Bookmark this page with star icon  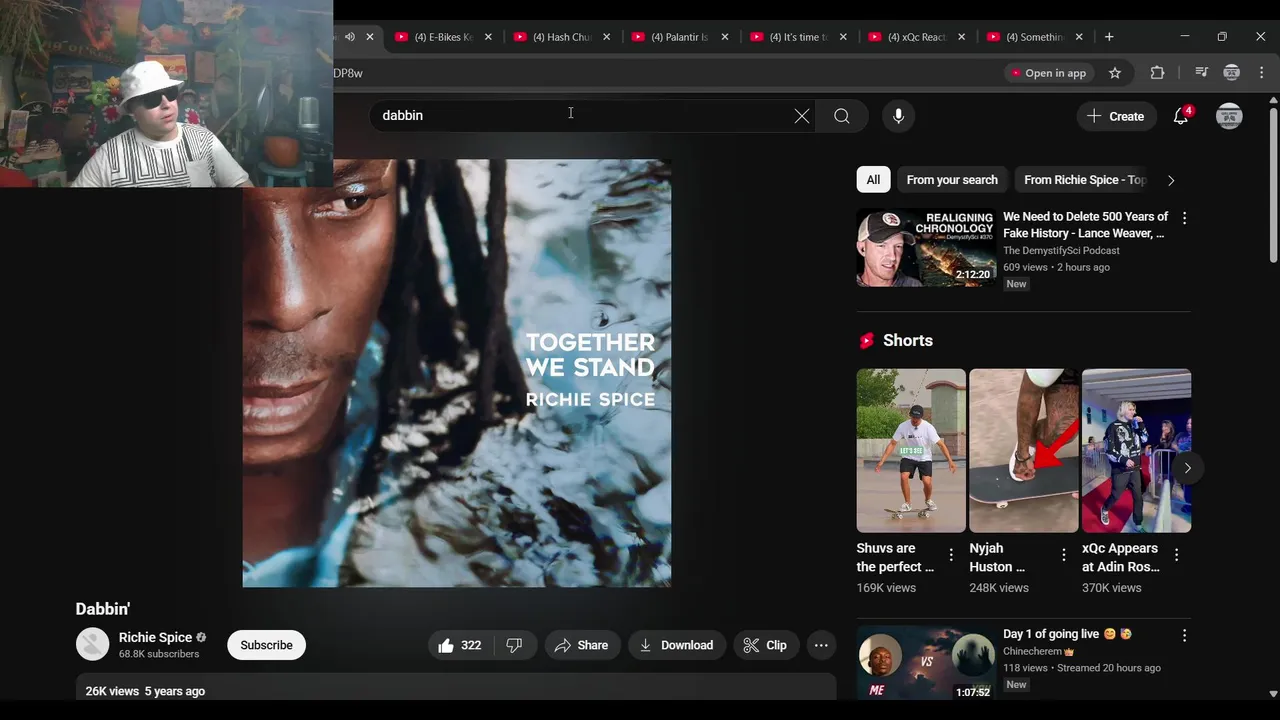pyautogui.click(x=1115, y=73)
